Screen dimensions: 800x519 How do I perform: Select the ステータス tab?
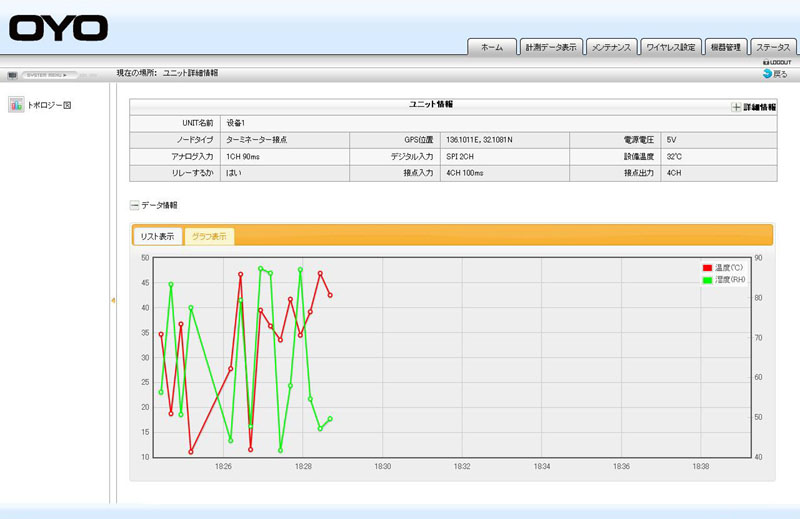[773, 47]
